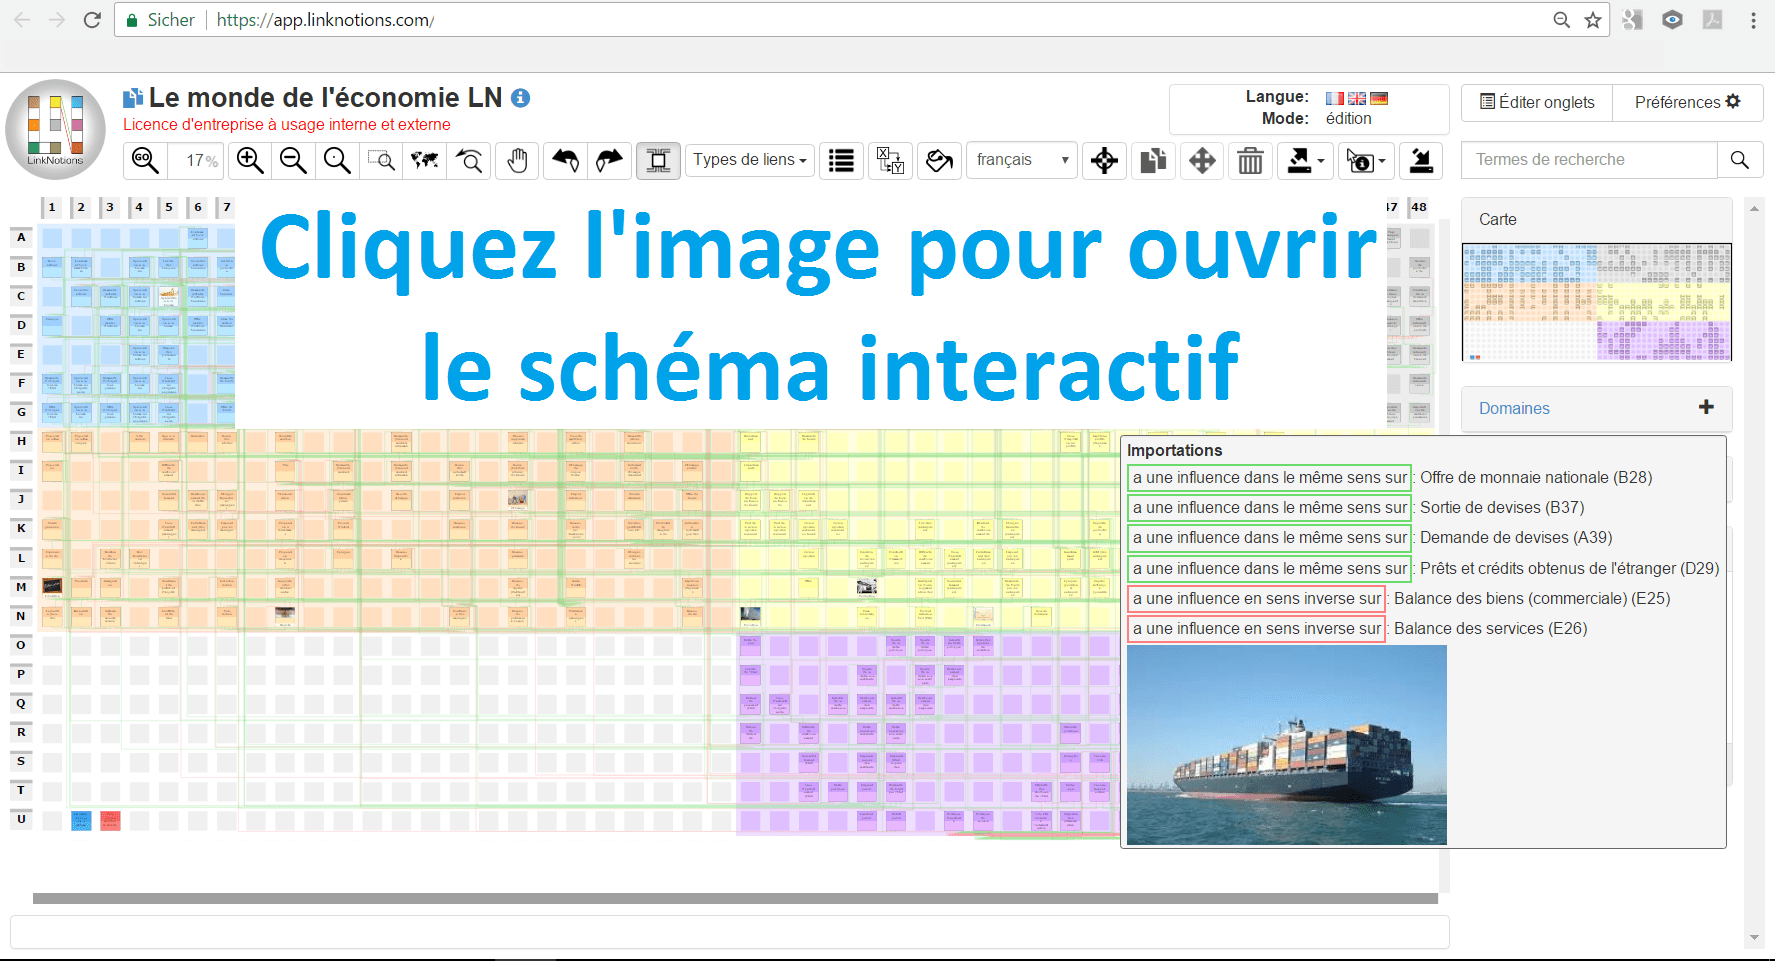Zoom out with the minus magnifier
The width and height of the screenshot is (1775, 961).
(293, 160)
